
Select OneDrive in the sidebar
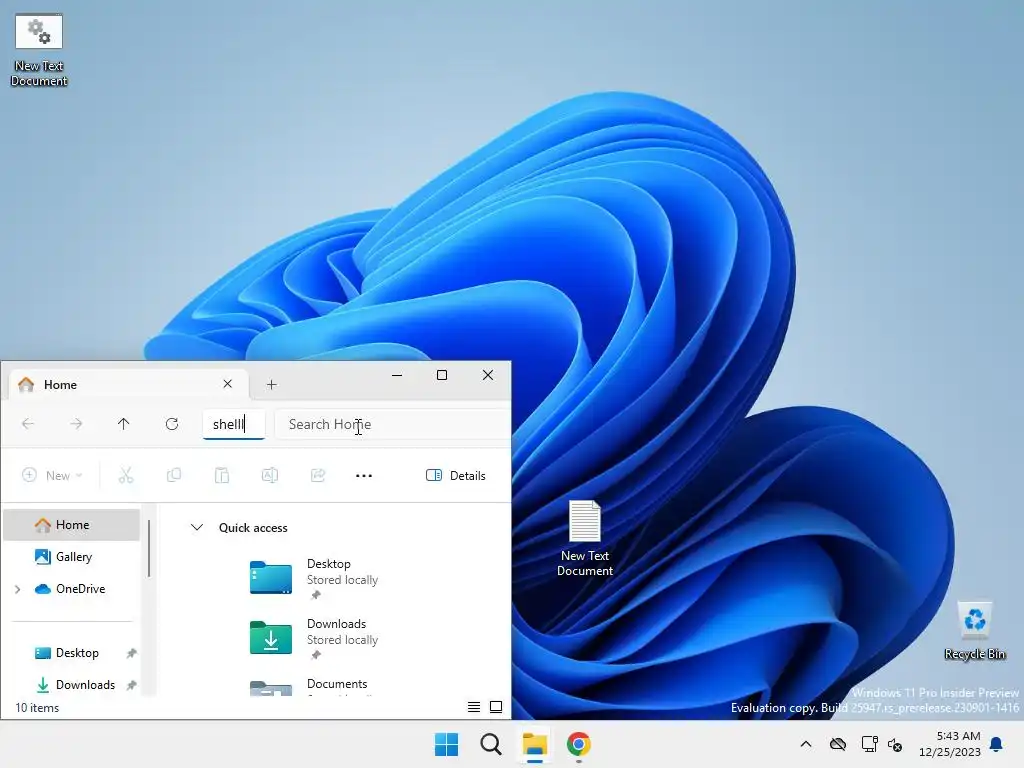72,589
